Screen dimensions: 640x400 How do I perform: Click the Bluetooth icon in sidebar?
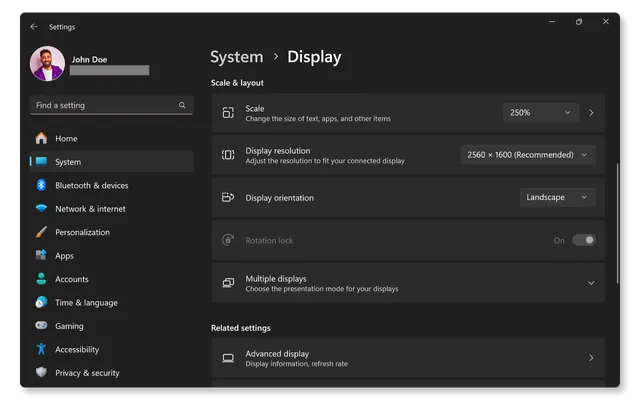[x=41, y=185]
